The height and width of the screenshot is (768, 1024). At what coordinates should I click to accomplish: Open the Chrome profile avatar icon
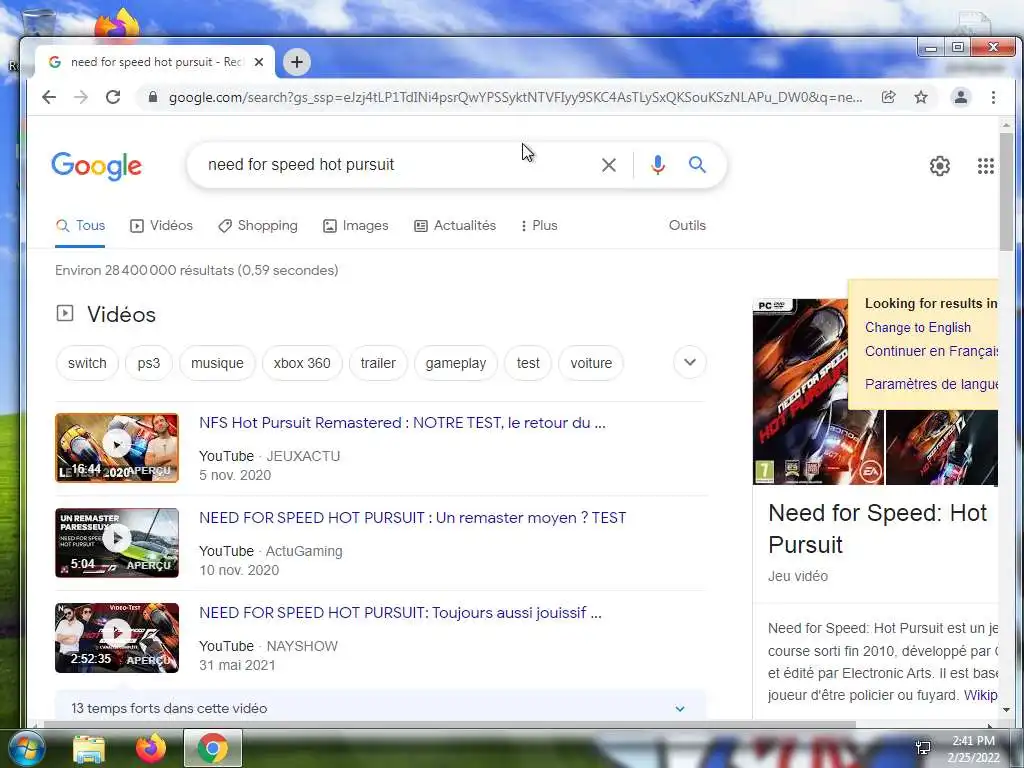tap(961, 97)
